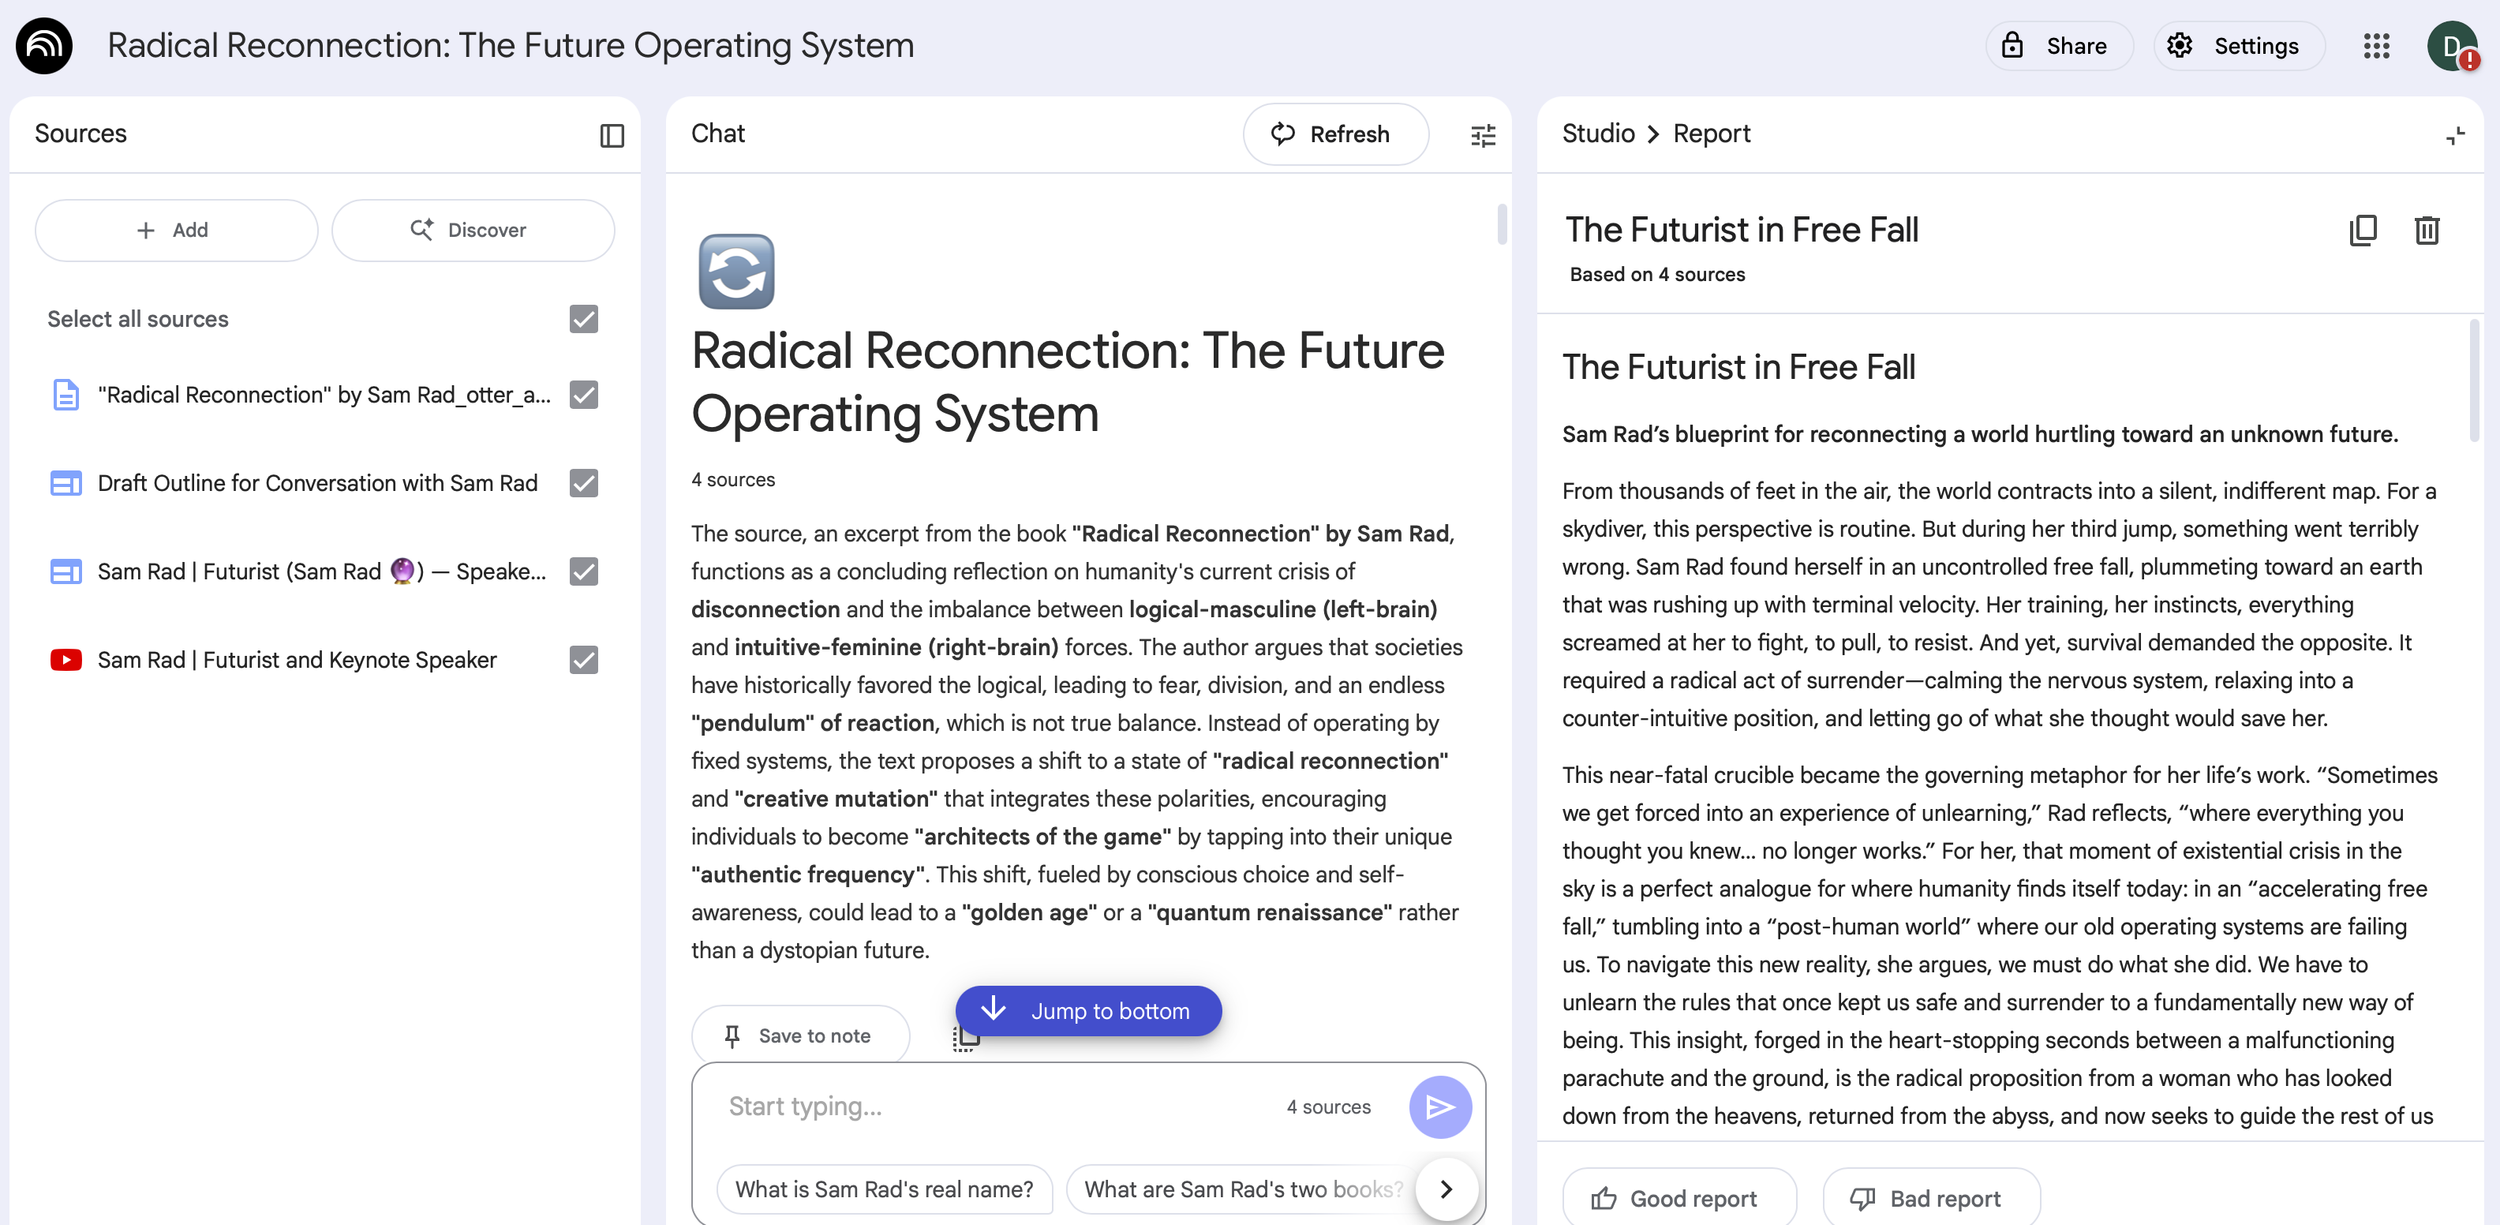Click the send message arrow
The image size is (2500, 1225).
[x=1439, y=1106]
